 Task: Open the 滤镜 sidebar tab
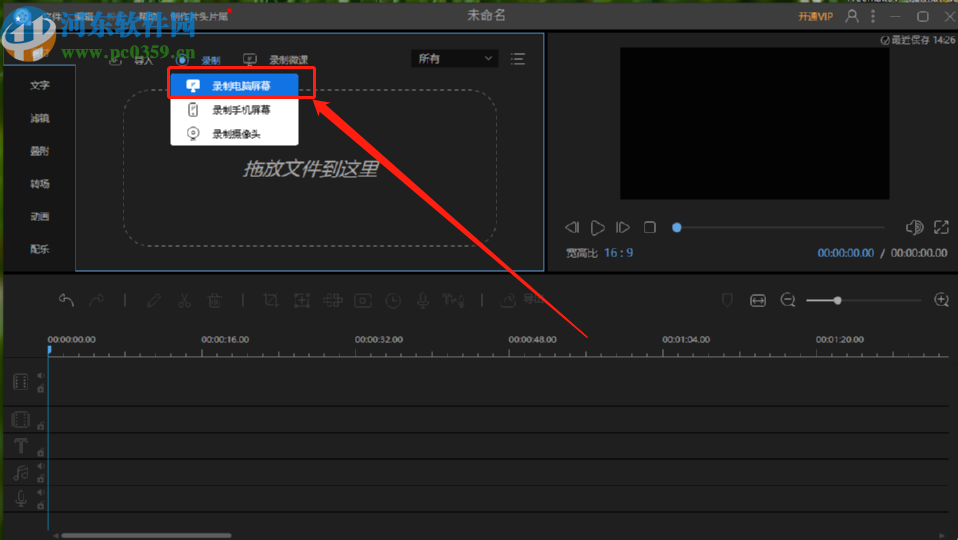[40, 119]
